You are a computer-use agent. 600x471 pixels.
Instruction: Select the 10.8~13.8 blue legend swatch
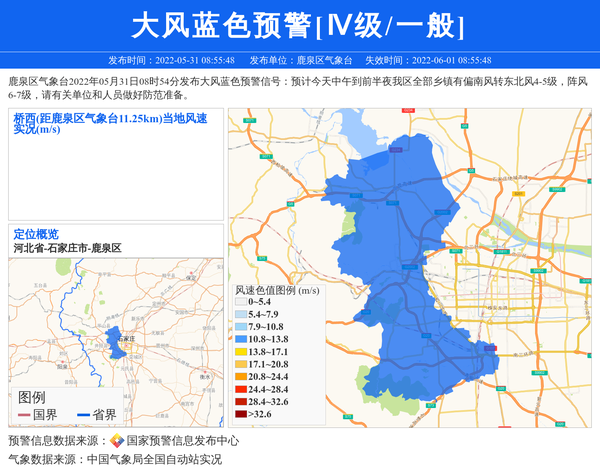(x=240, y=339)
